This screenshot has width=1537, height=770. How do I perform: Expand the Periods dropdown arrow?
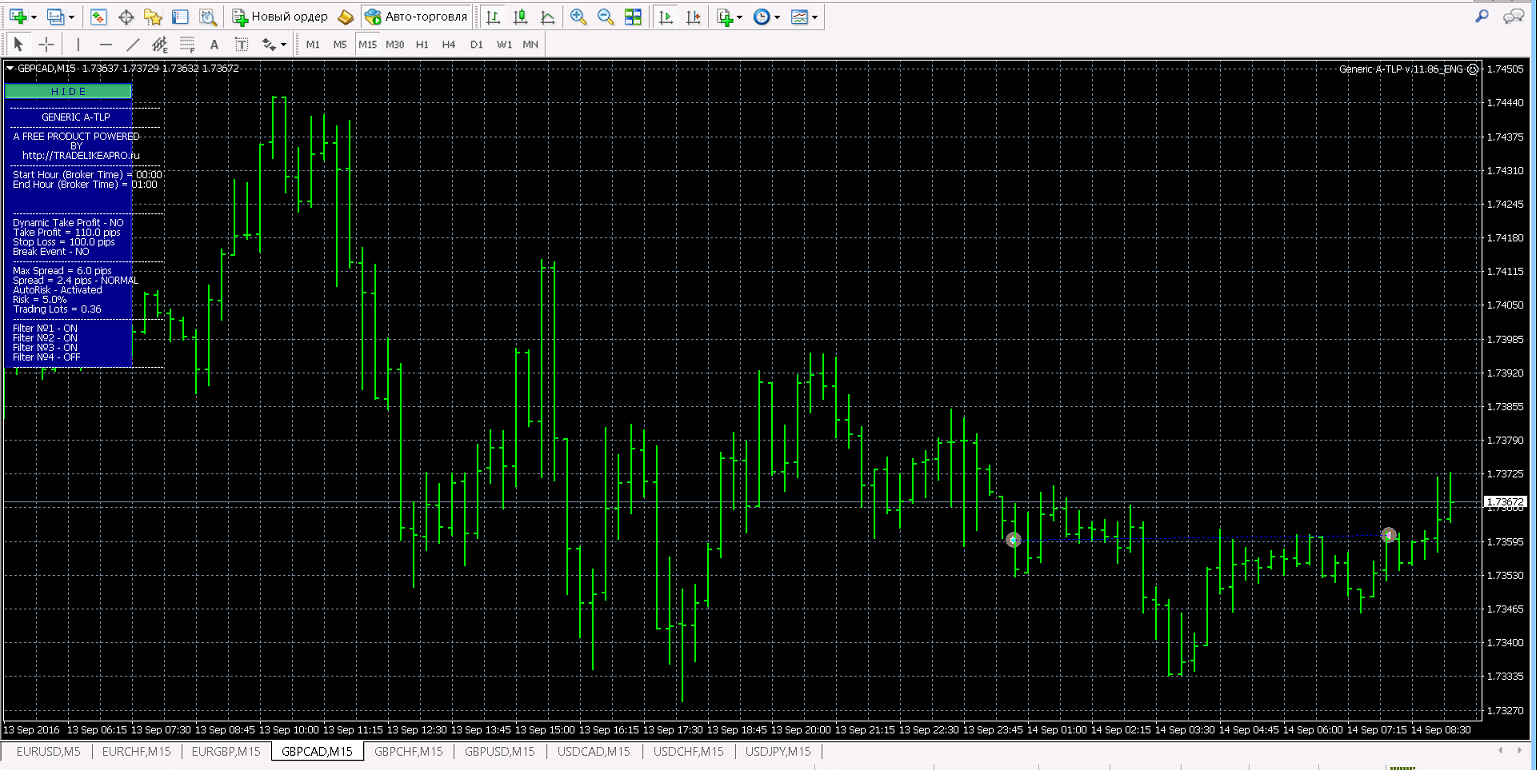[777, 17]
